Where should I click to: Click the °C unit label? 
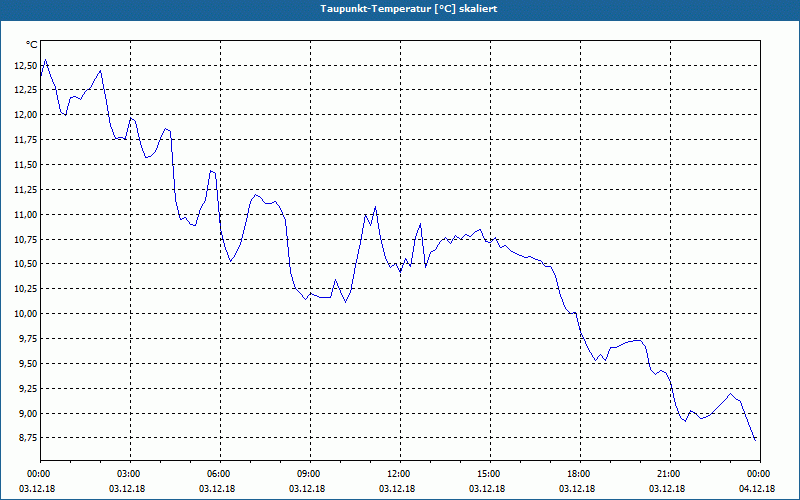[x=32, y=45]
